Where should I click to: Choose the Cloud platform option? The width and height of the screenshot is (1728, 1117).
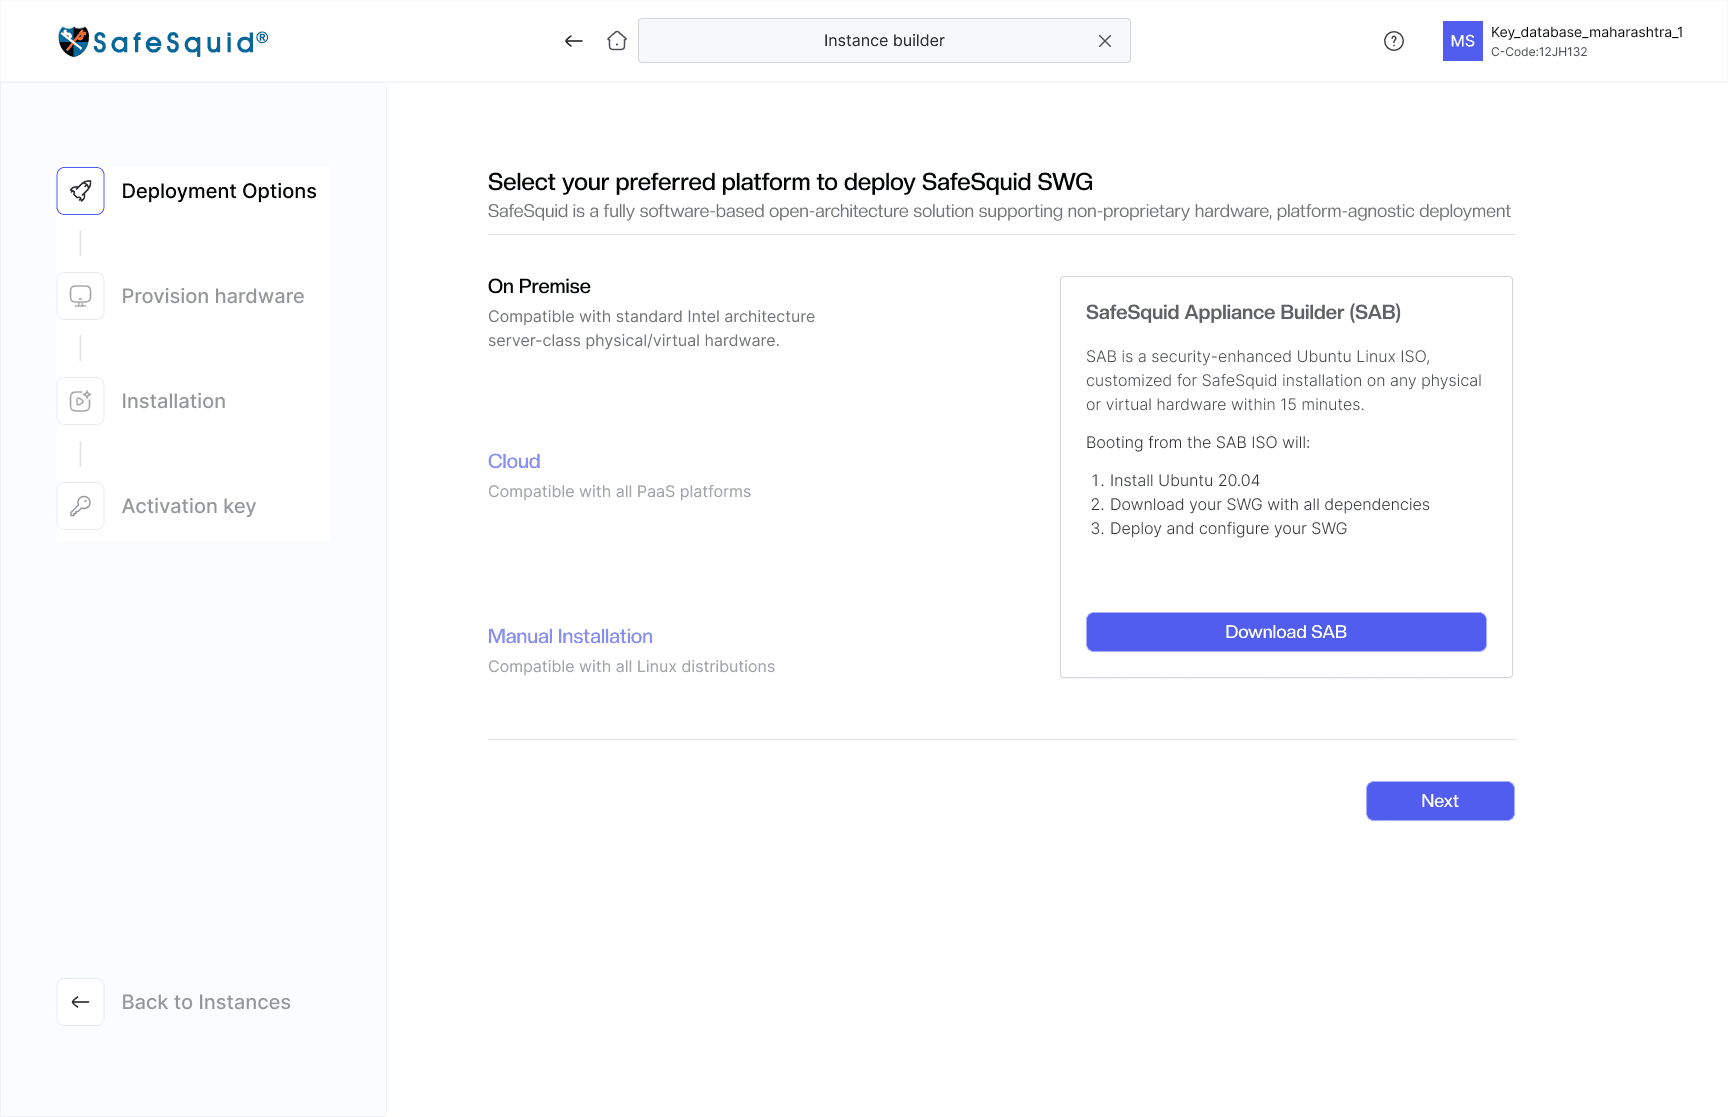(x=514, y=461)
